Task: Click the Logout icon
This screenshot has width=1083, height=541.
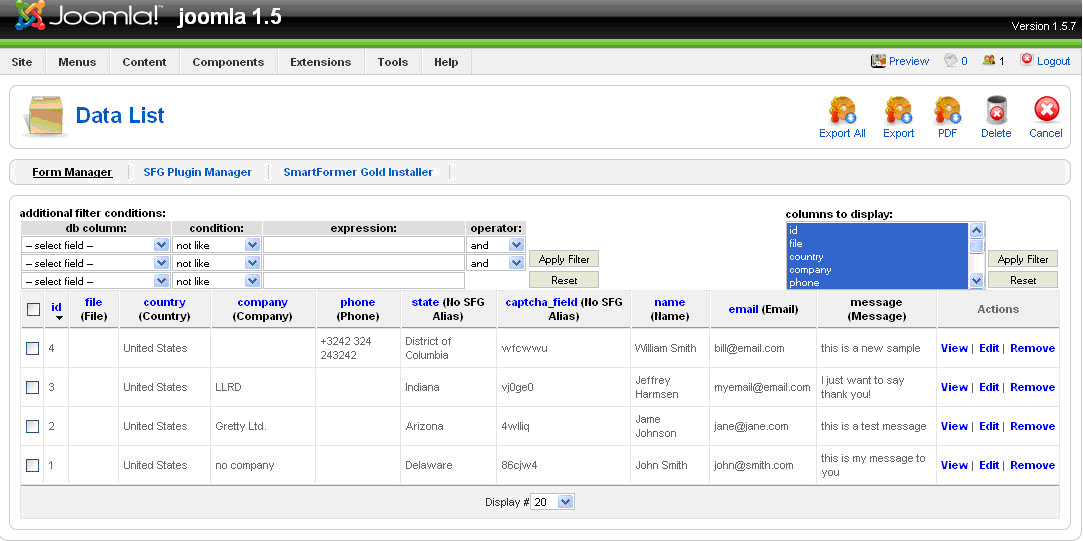Action: [x=1026, y=60]
